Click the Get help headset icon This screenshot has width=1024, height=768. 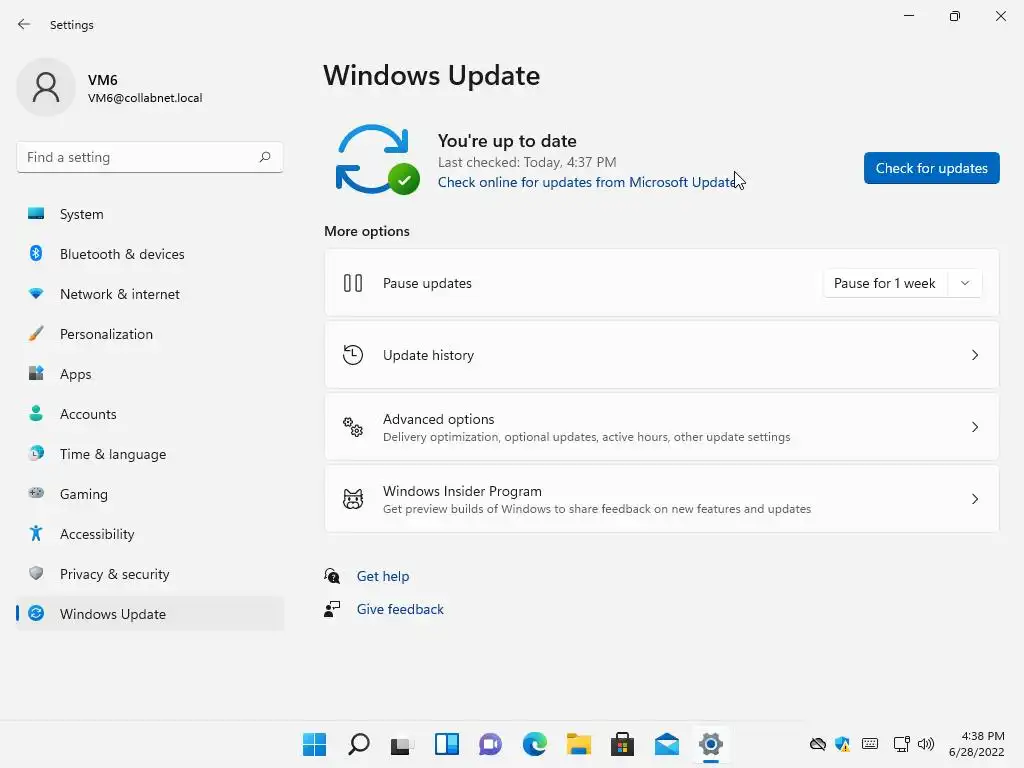[332, 575]
